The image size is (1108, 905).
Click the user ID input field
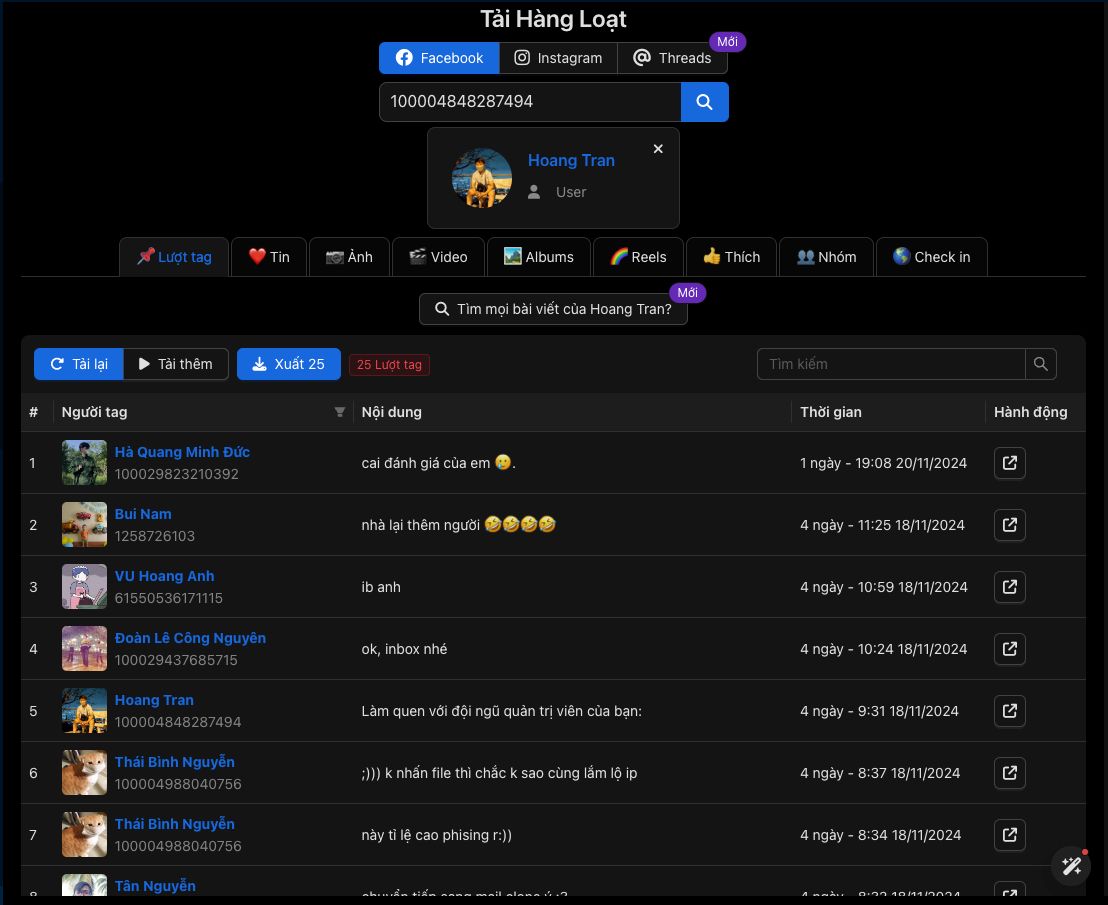coord(530,102)
